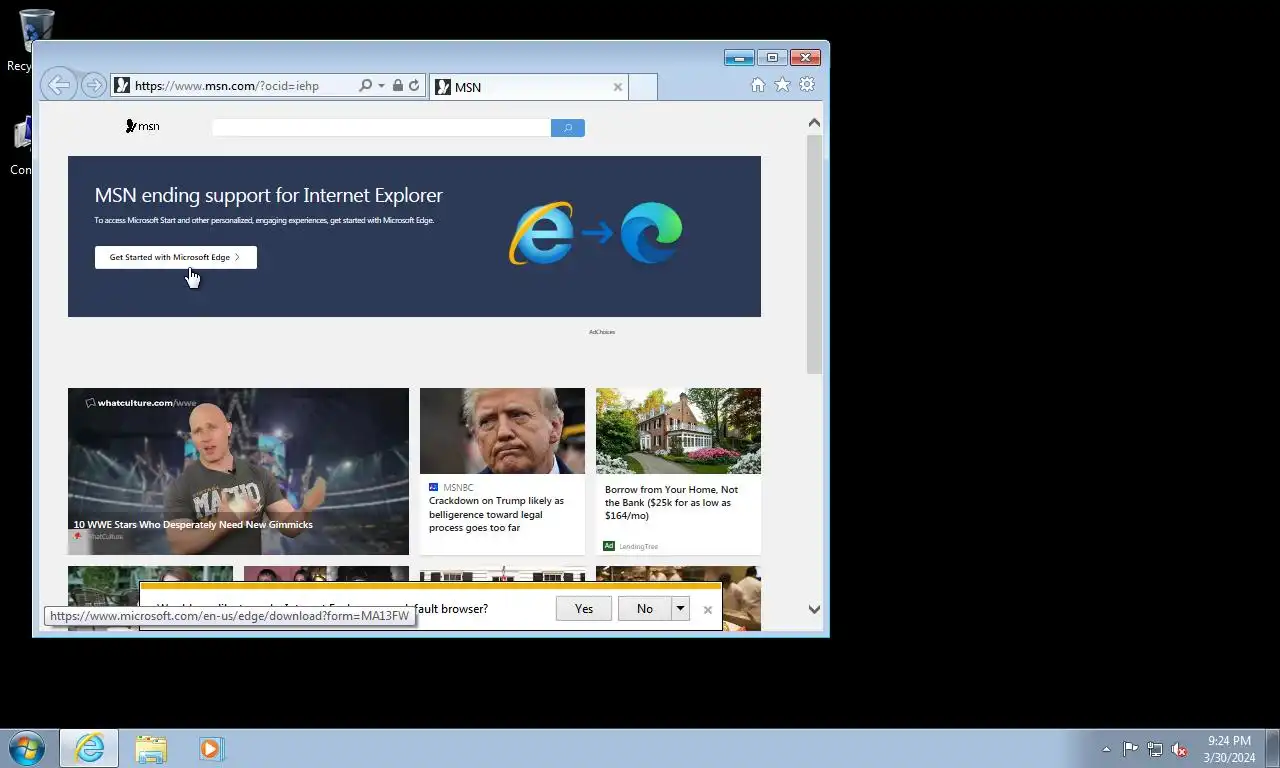Open the Windows Start button
Image resolution: width=1280 pixels, height=768 pixels.
click(x=27, y=748)
